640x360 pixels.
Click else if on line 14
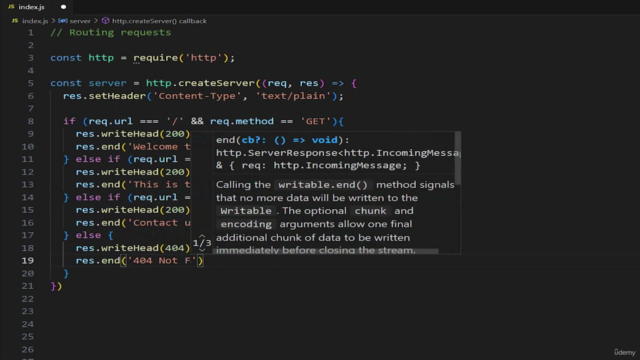click(98, 197)
